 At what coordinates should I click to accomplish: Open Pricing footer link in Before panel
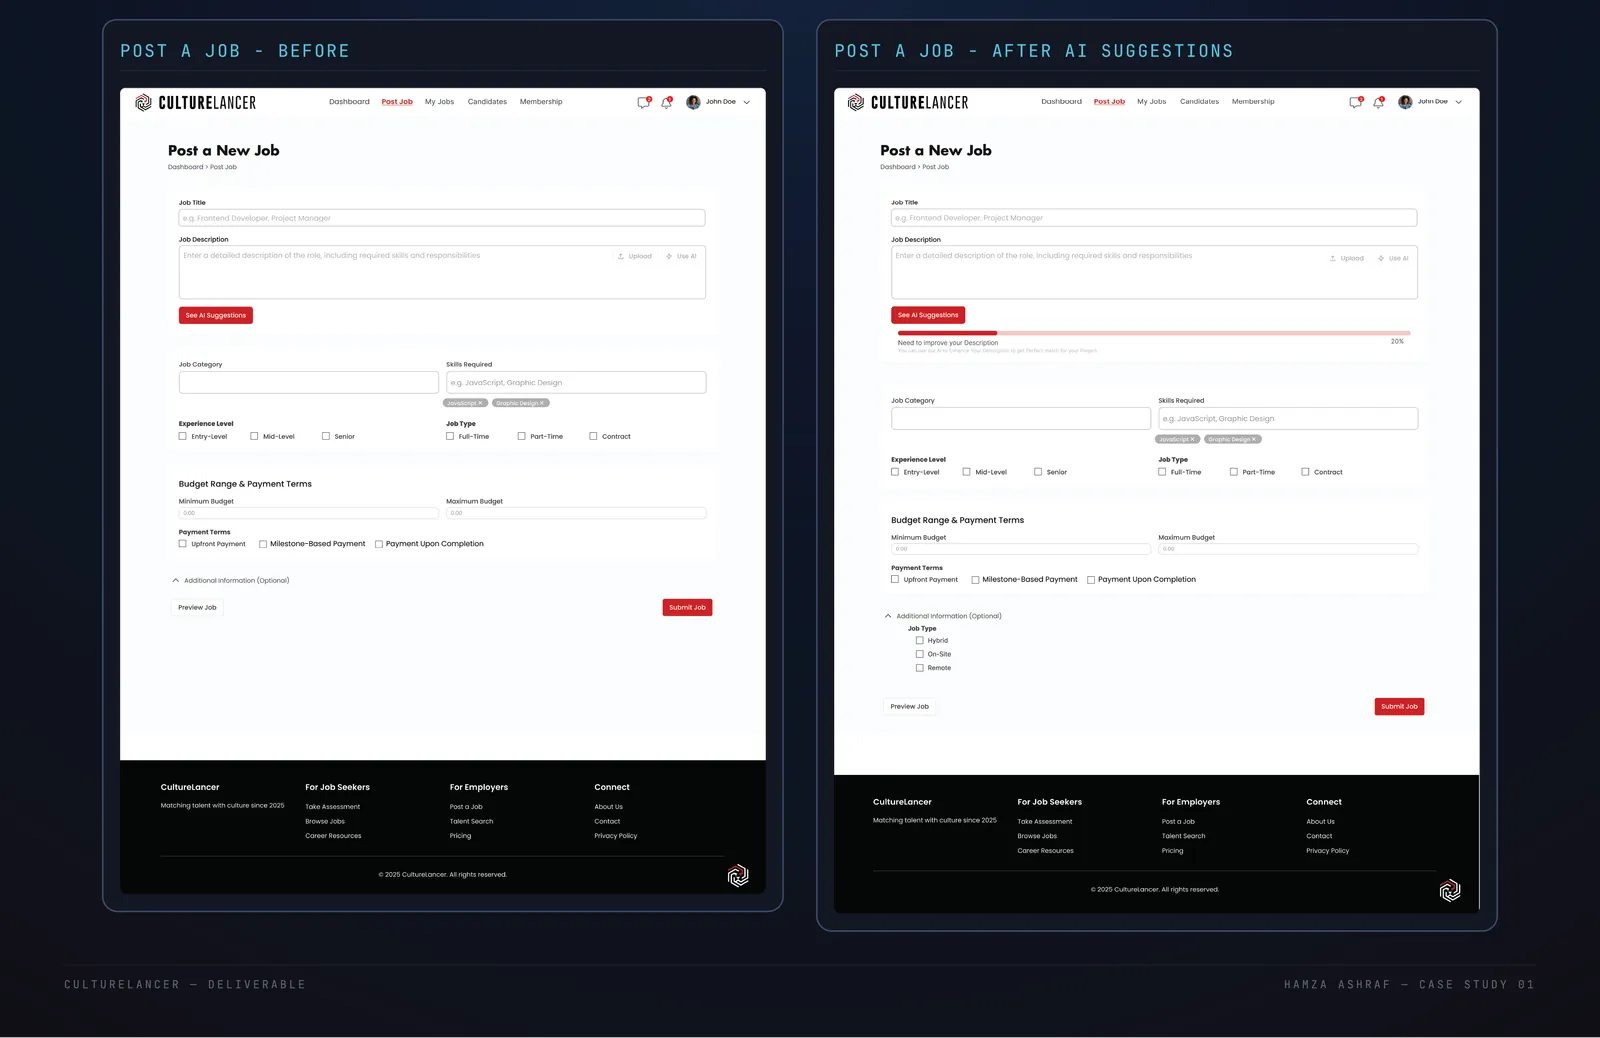point(460,836)
